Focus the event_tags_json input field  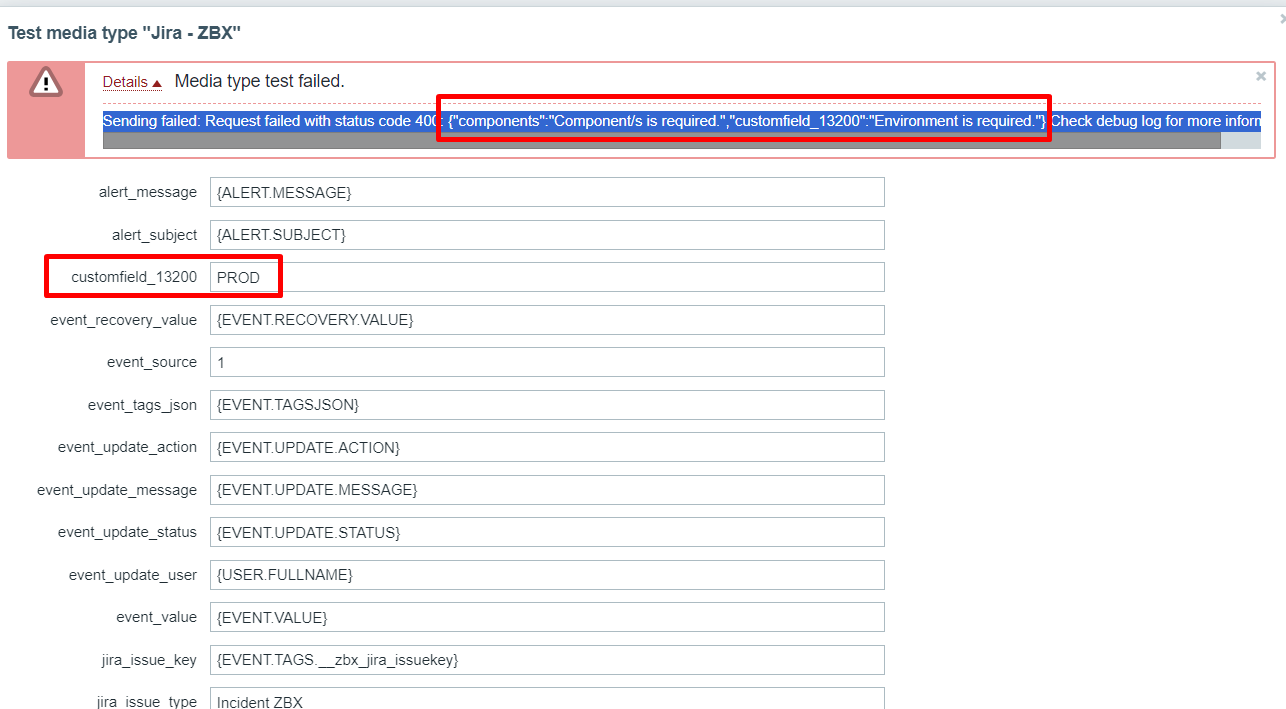pos(547,405)
